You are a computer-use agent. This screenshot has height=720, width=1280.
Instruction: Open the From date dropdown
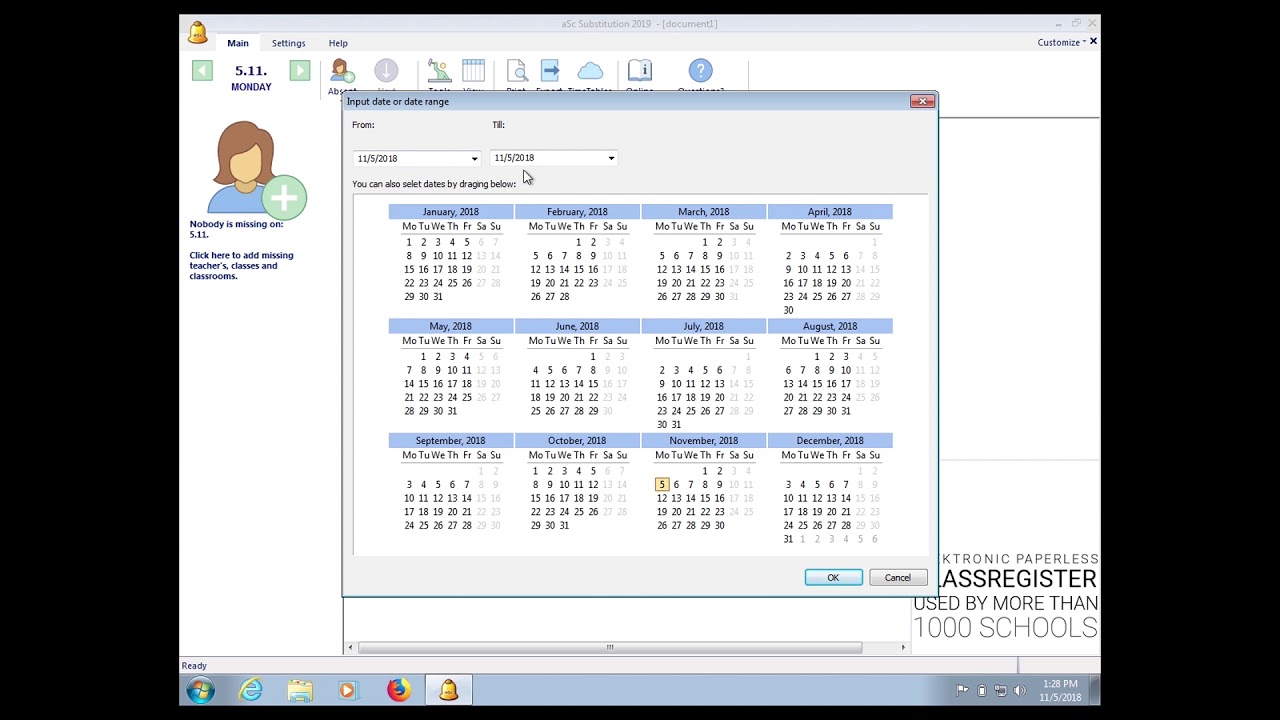[x=474, y=158]
